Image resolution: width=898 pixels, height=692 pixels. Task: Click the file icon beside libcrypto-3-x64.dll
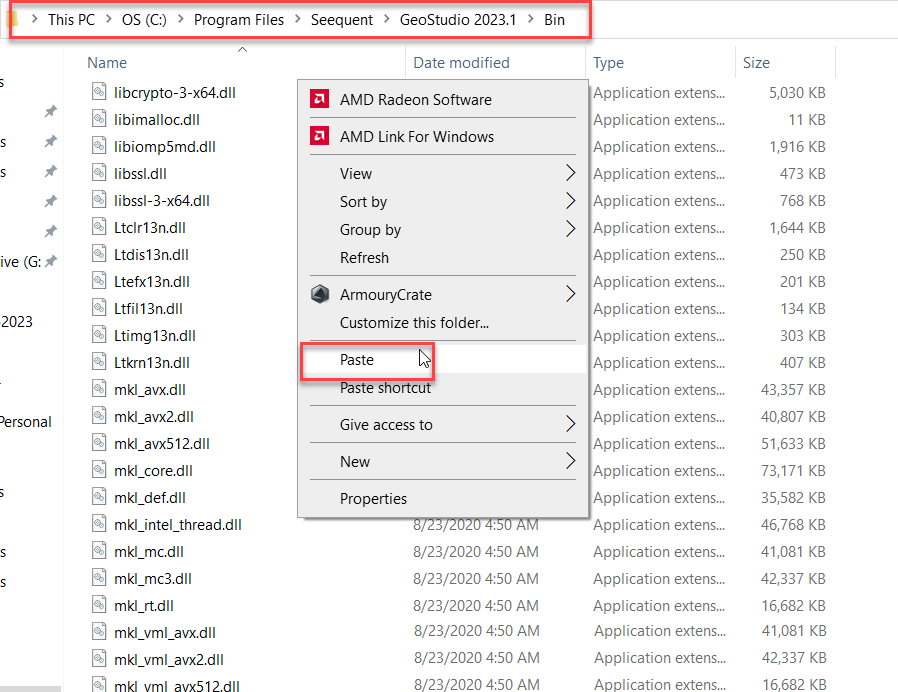[x=97, y=92]
